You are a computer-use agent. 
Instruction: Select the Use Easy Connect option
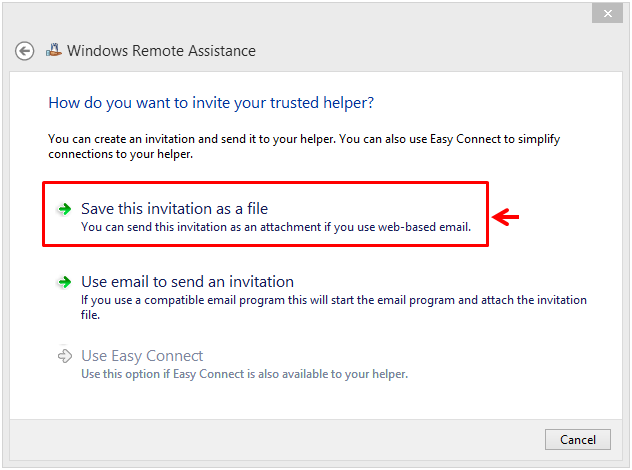[142, 356]
